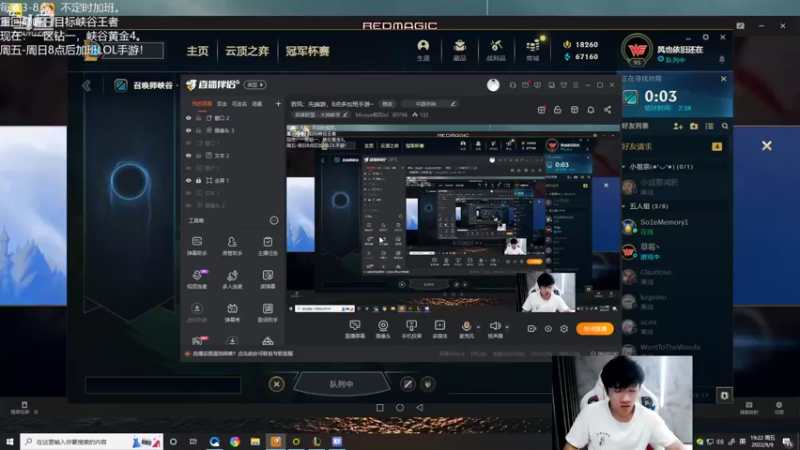Open 冠军杯赛 tab in League client
This screenshot has width=800, height=450.
point(307,51)
